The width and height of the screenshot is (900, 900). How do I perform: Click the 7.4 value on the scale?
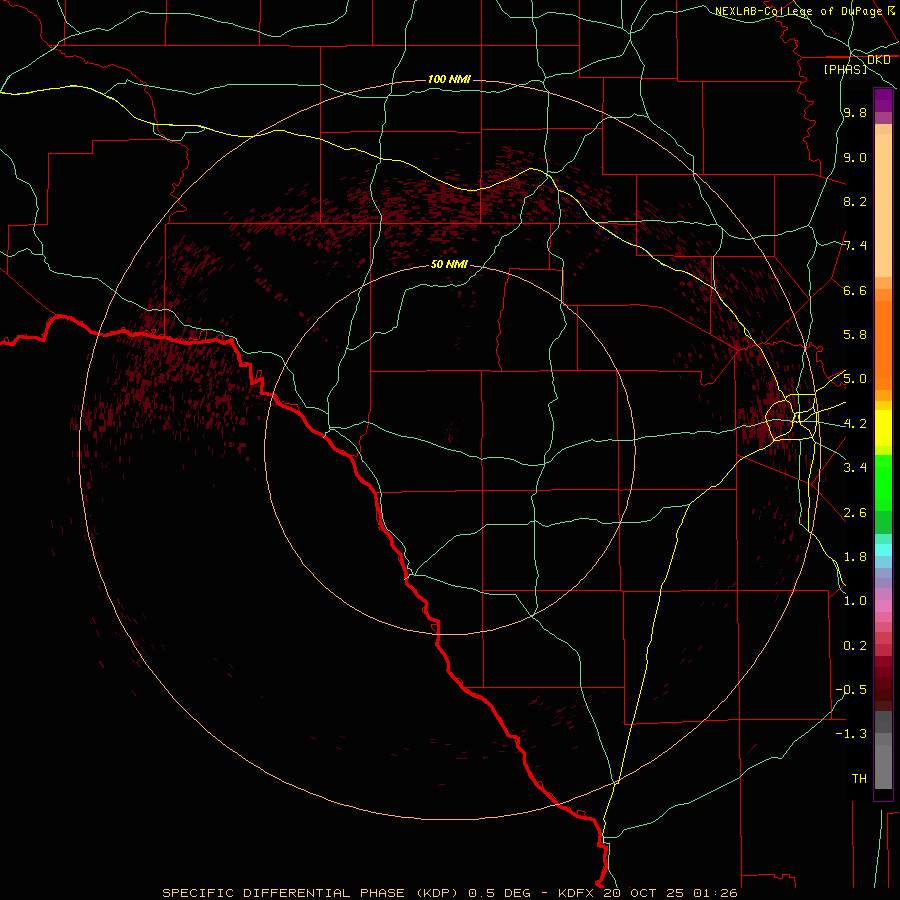tap(855, 246)
